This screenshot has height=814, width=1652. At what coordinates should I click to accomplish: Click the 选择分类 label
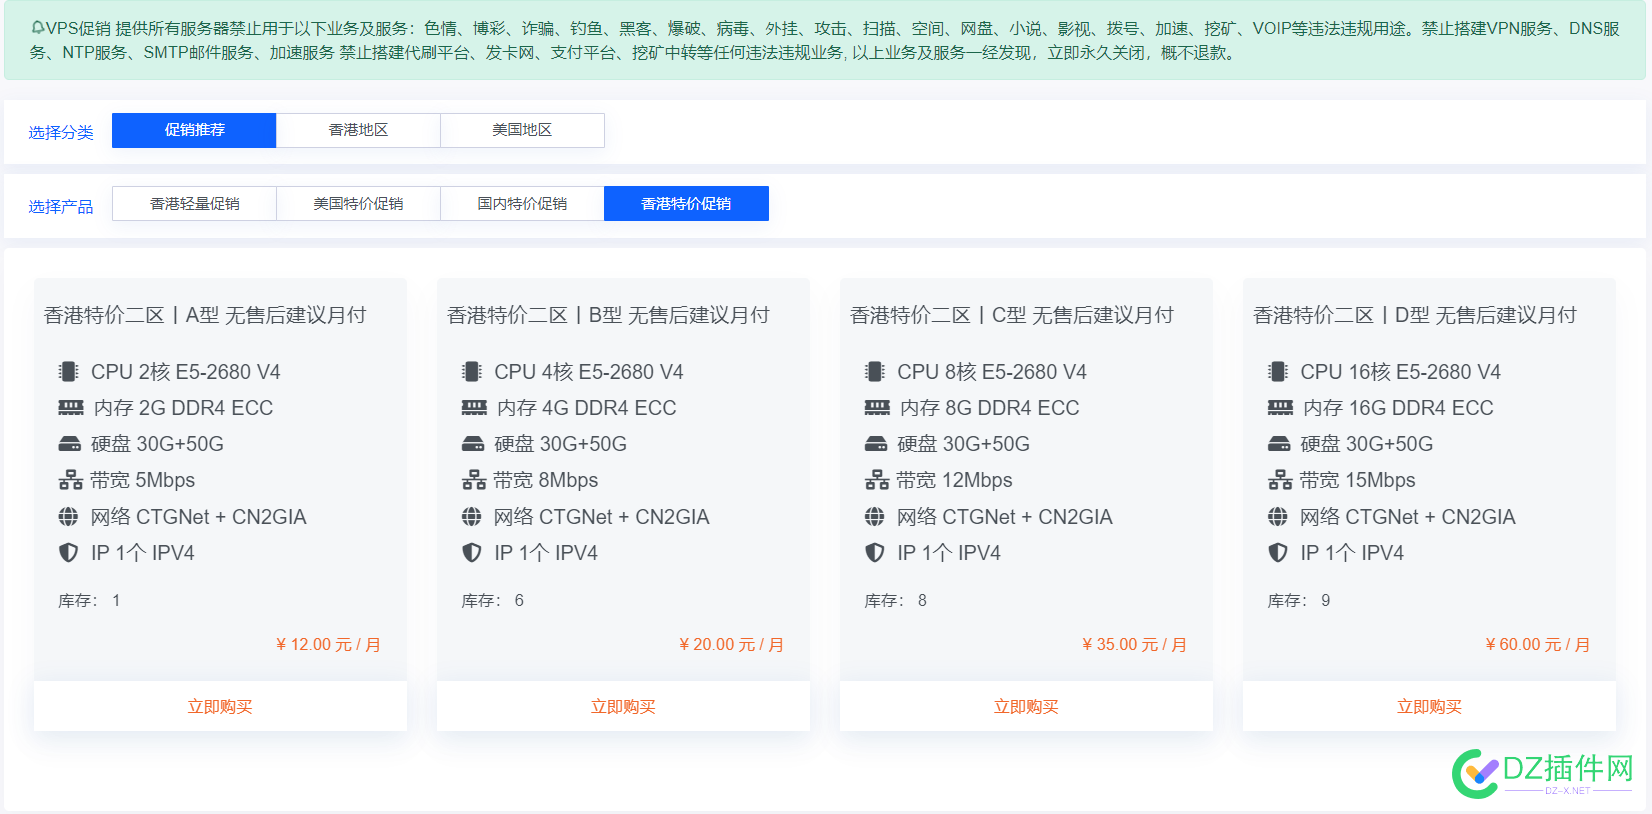coord(60,133)
